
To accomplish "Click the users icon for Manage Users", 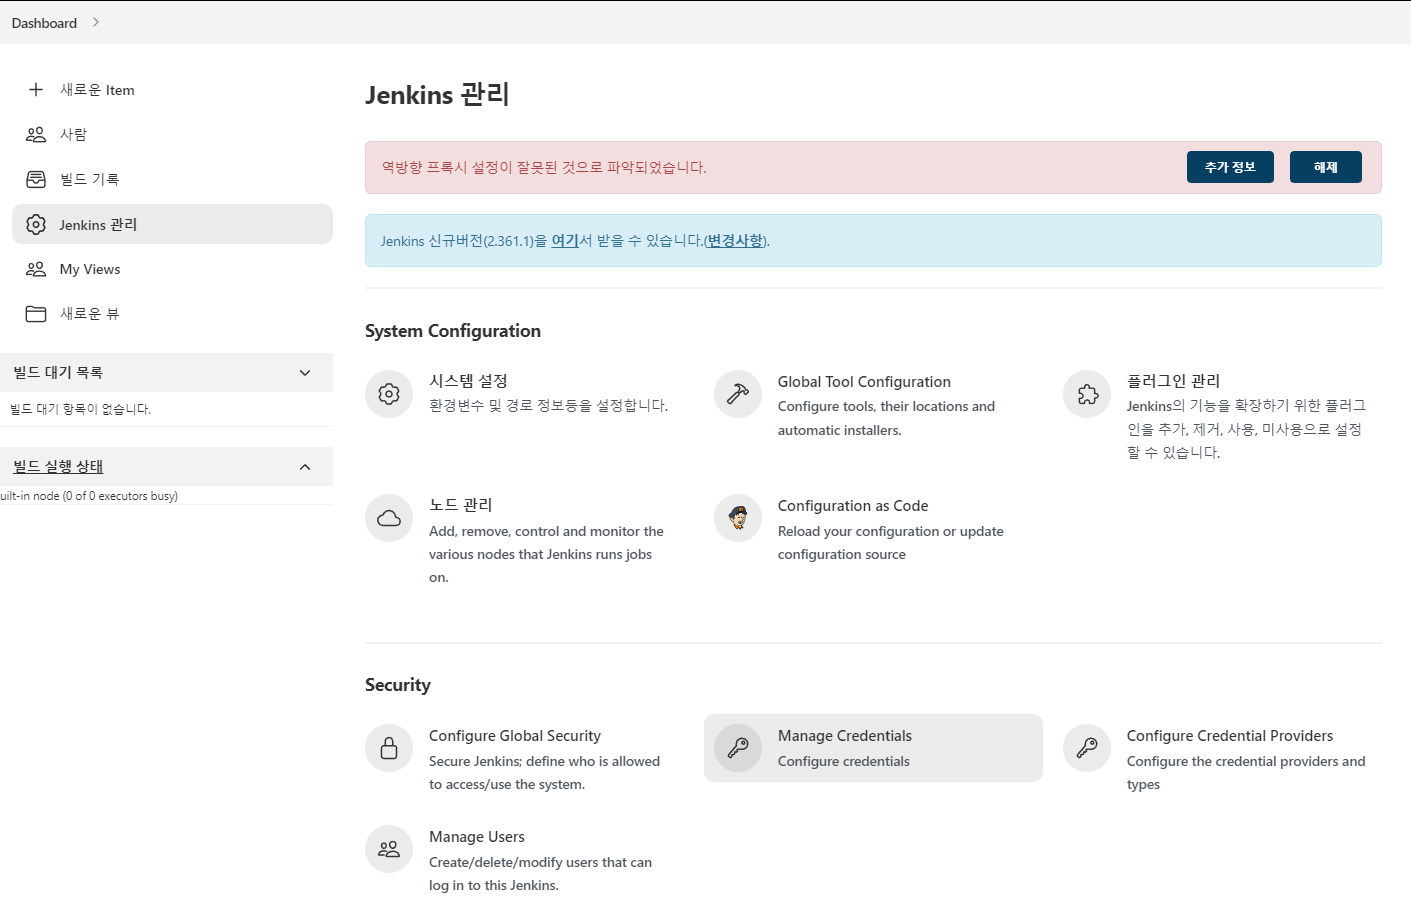I will (389, 849).
